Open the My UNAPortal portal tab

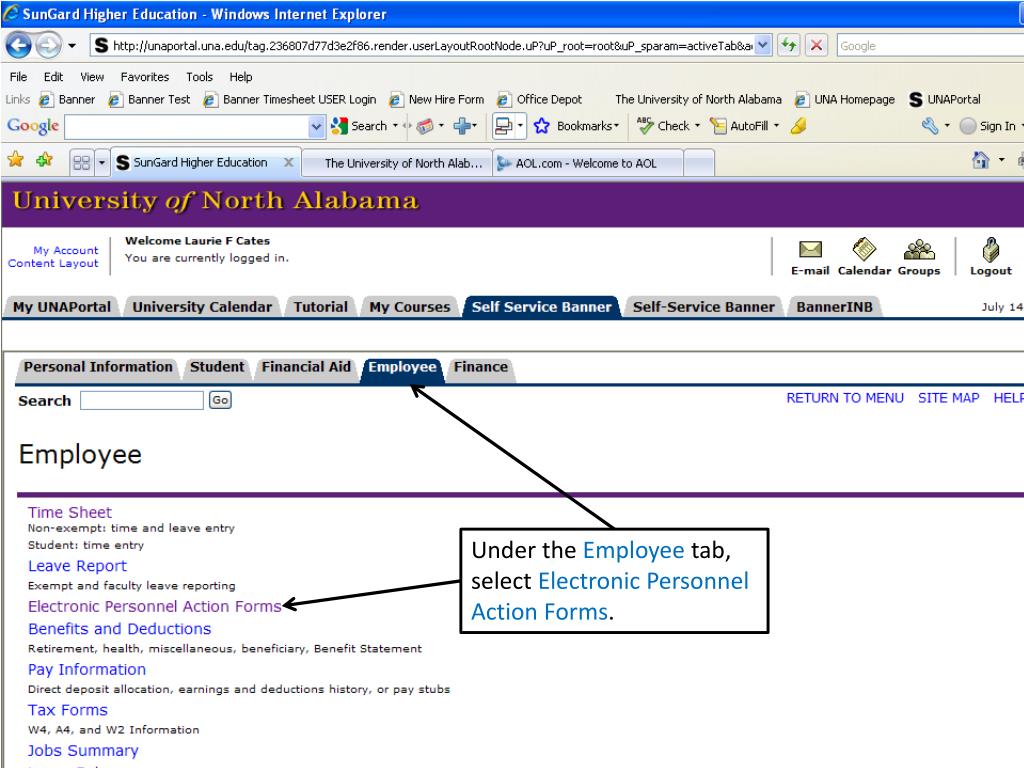[62, 307]
